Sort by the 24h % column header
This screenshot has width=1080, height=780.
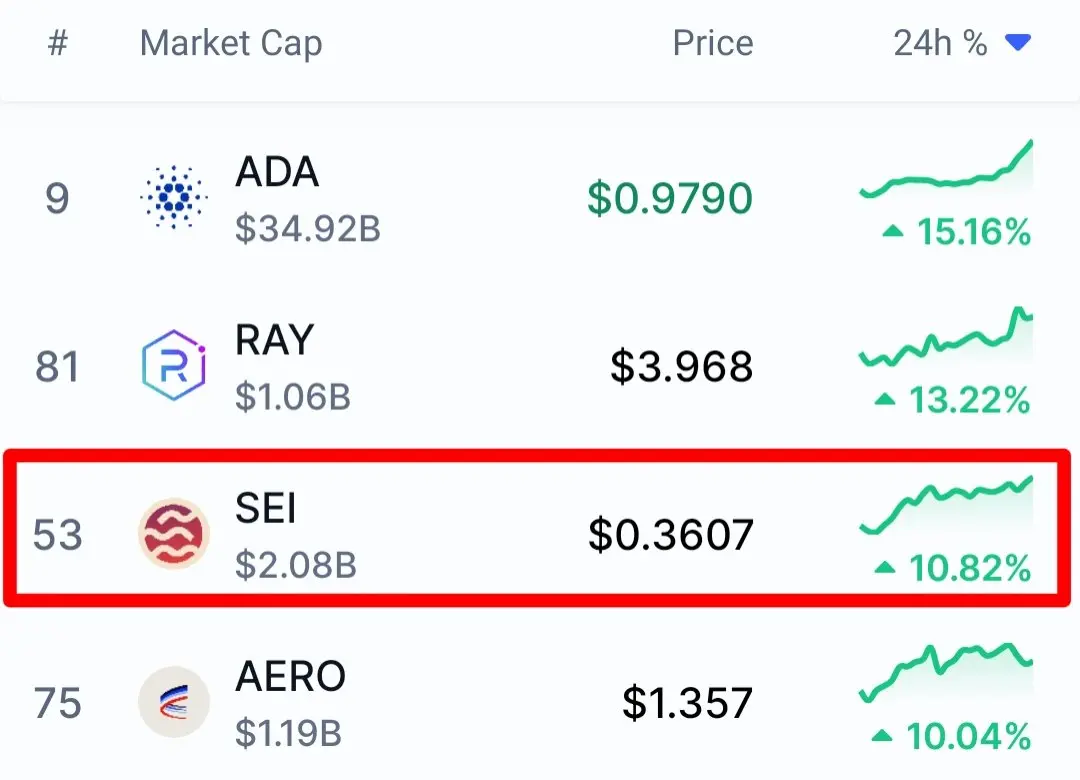(940, 43)
